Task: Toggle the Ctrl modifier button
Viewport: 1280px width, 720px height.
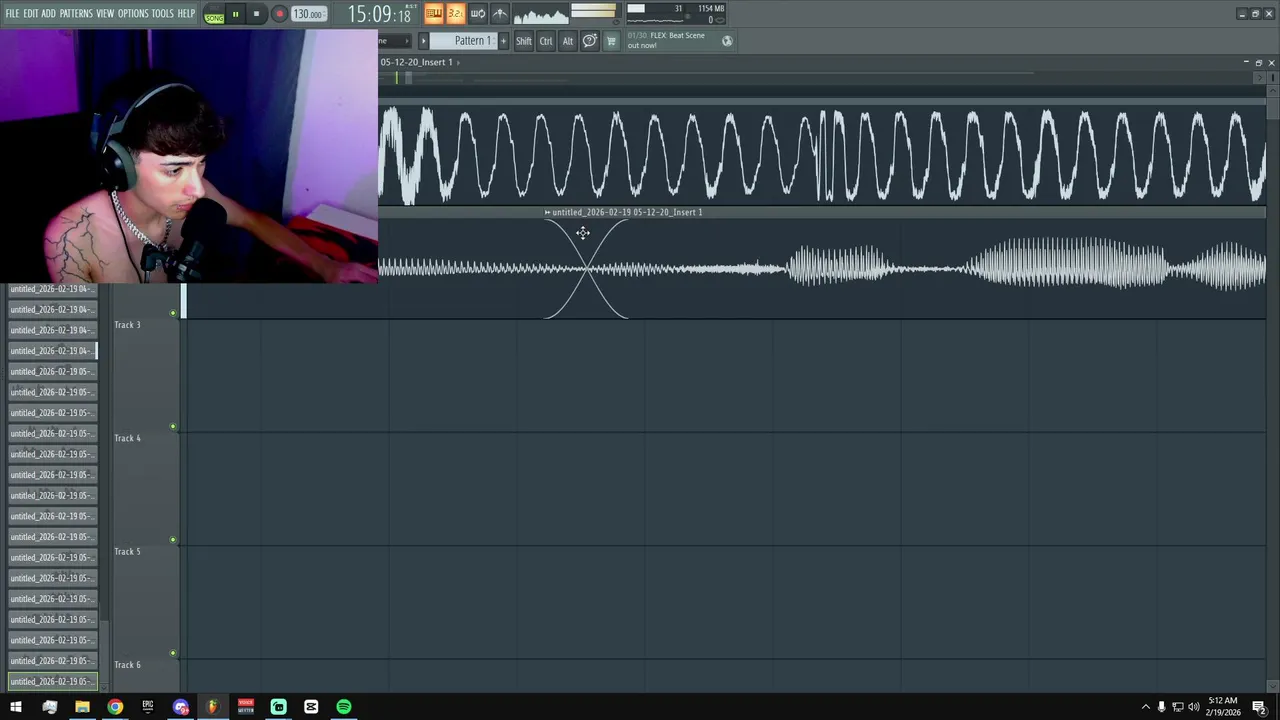Action: [546, 41]
